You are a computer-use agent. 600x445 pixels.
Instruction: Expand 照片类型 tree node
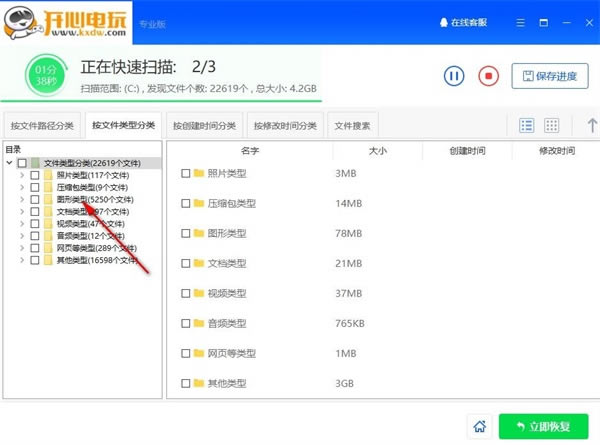click(x=22, y=175)
